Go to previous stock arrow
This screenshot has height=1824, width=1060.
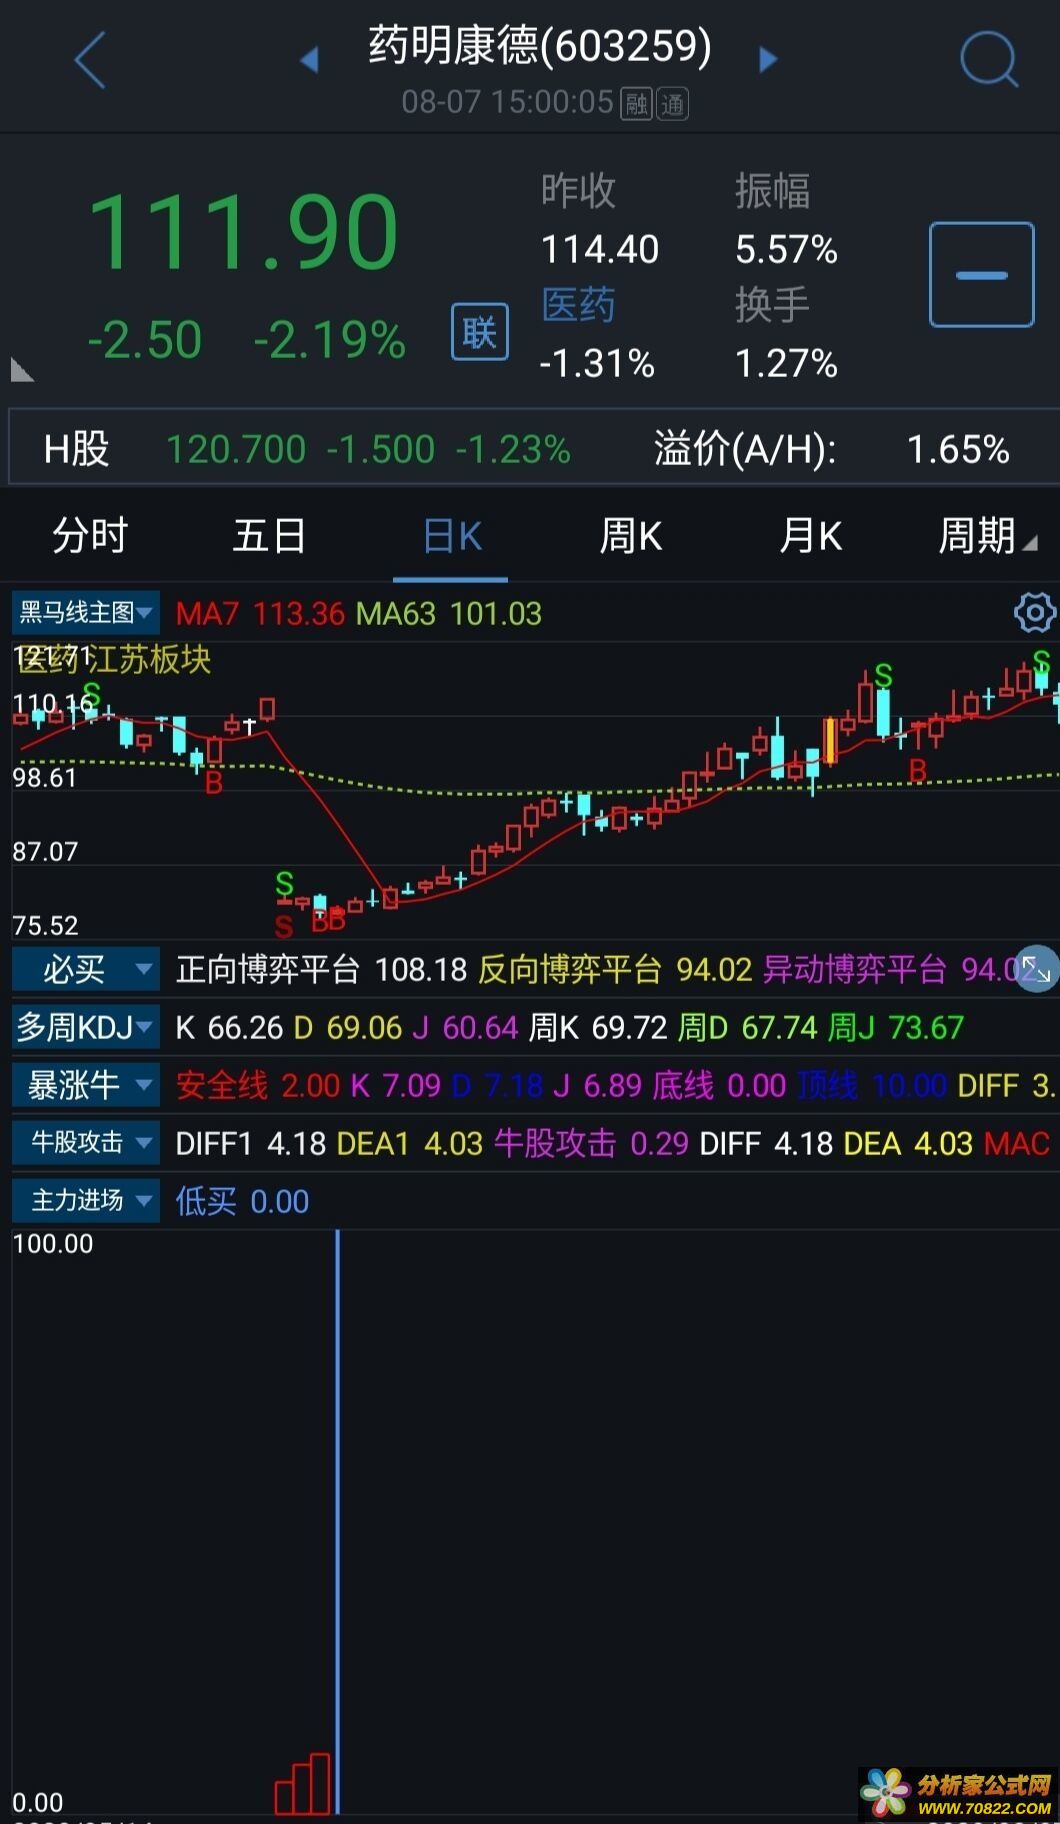tap(309, 60)
